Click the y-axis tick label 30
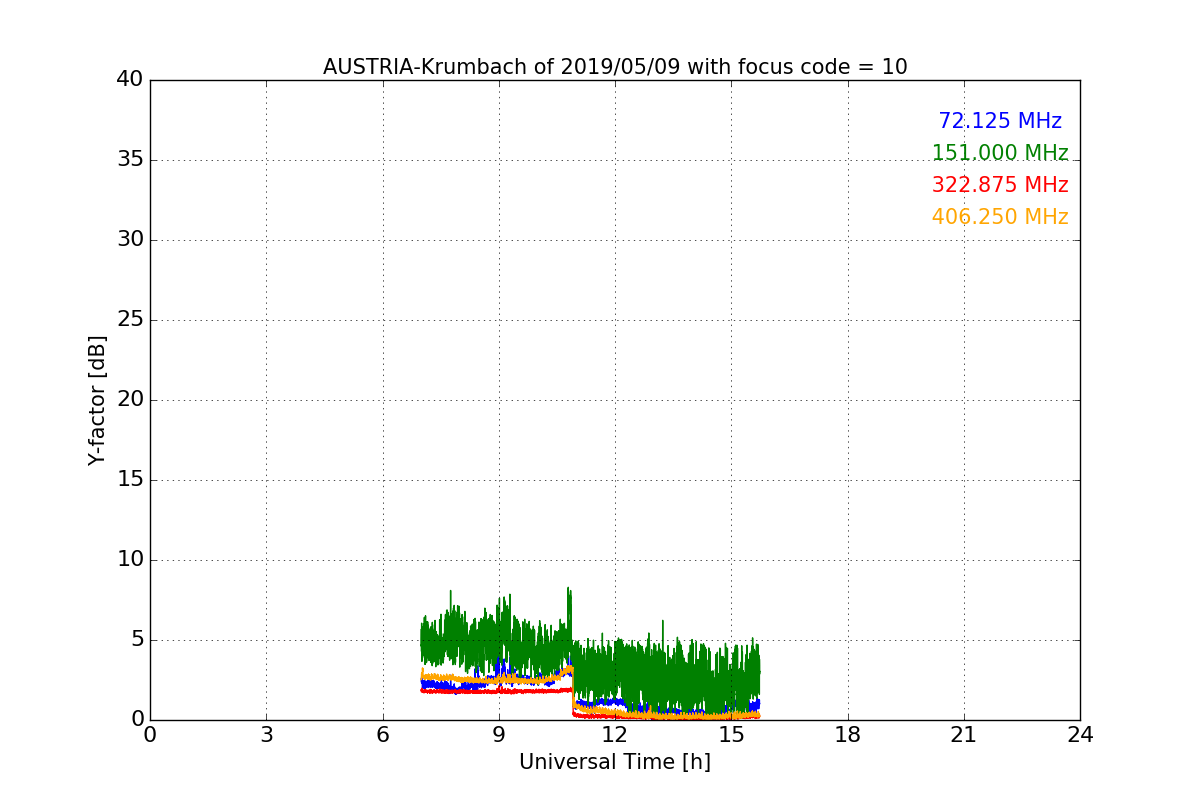 pos(130,240)
